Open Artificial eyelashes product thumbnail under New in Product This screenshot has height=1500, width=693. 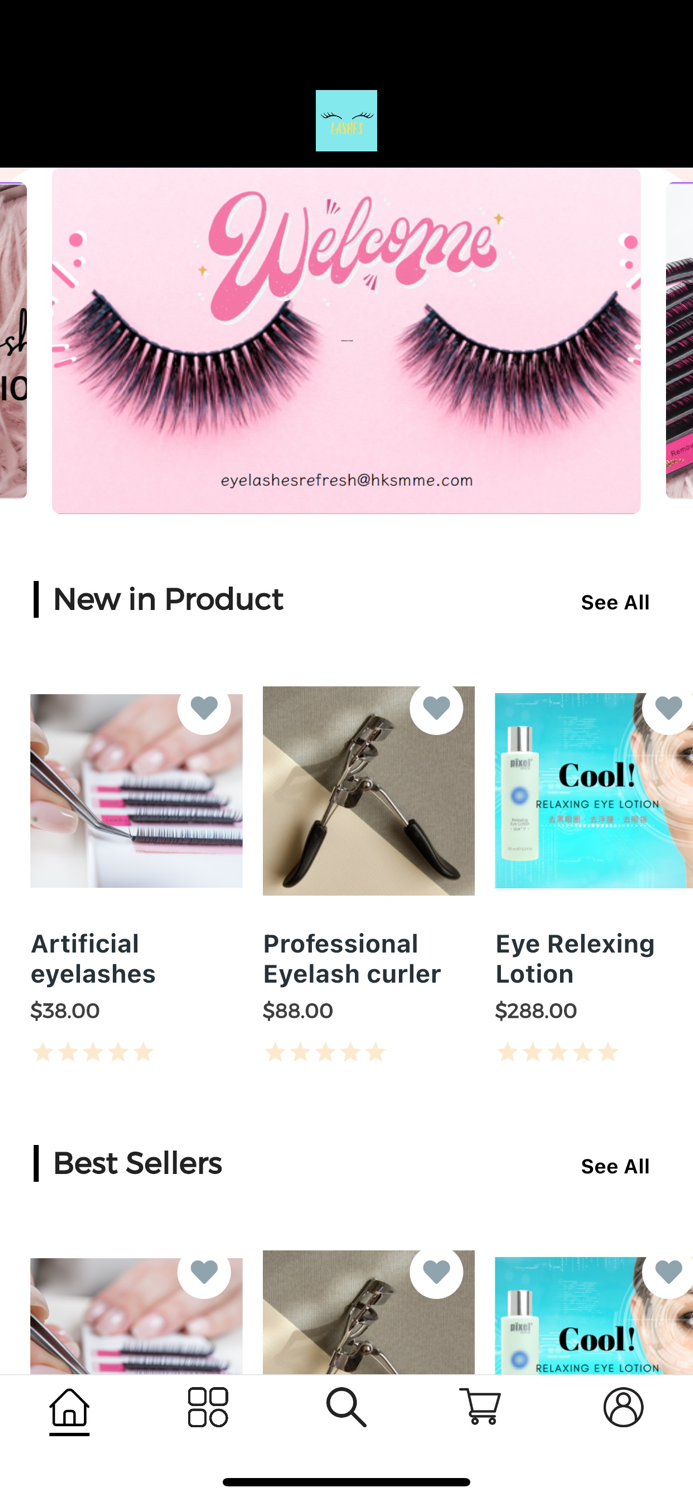click(x=136, y=791)
